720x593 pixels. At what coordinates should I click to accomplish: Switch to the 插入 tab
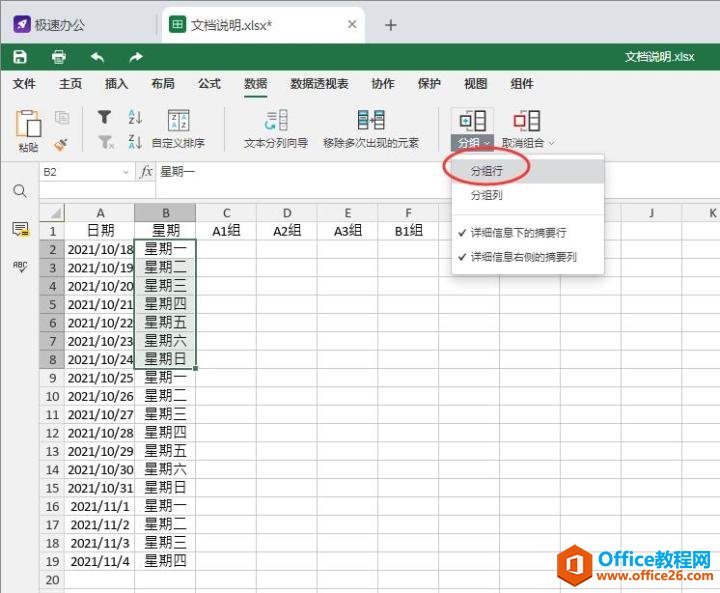pos(116,84)
